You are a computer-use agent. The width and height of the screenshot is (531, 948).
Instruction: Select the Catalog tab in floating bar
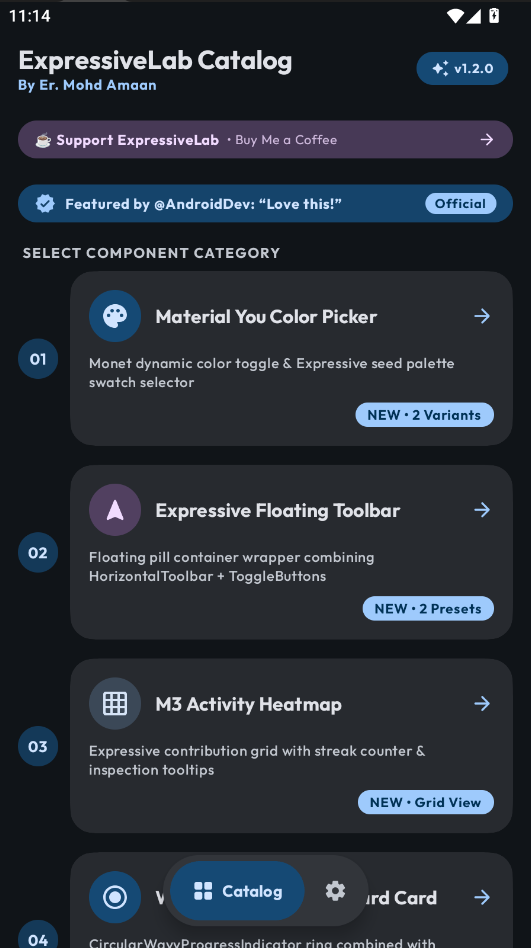pos(237,891)
